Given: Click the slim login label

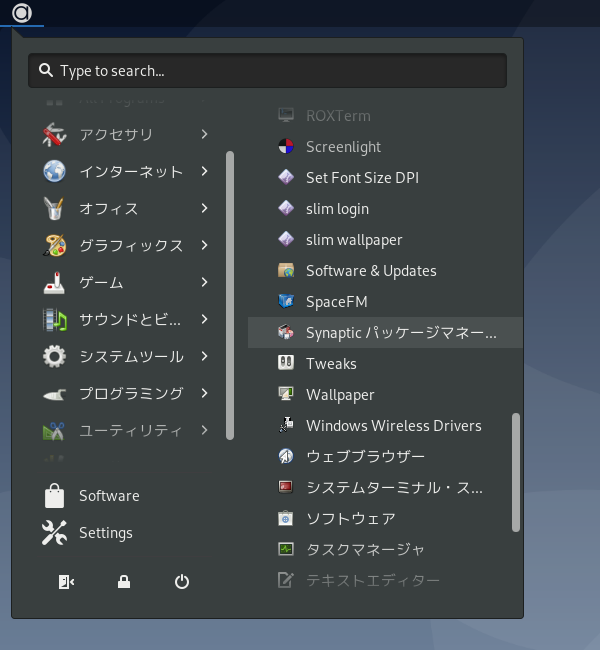Looking at the screenshot, I should [x=337, y=209].
